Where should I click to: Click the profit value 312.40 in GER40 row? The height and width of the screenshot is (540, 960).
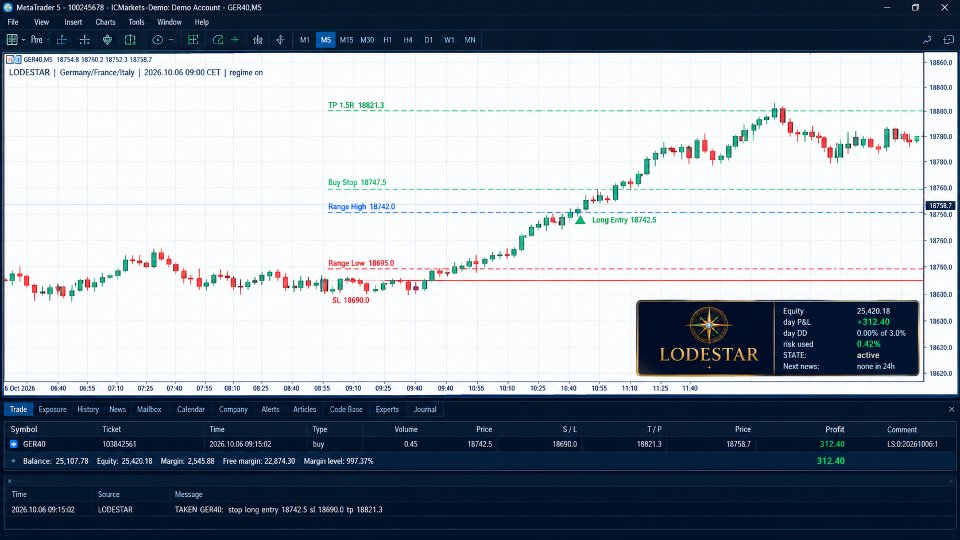(x=832, y=444)
